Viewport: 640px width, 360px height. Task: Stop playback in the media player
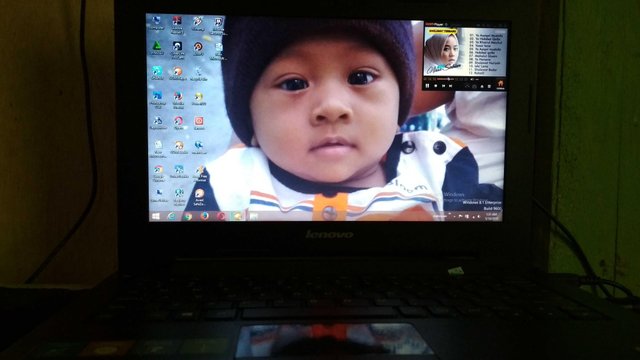pyautogui.click(x=436, y=86)
